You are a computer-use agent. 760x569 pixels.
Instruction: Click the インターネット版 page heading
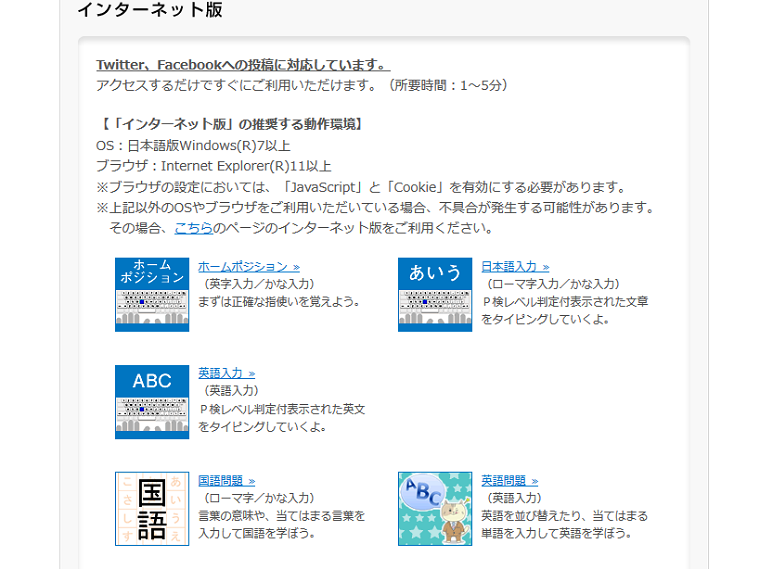pyautogui.click(x=150, y=11)
